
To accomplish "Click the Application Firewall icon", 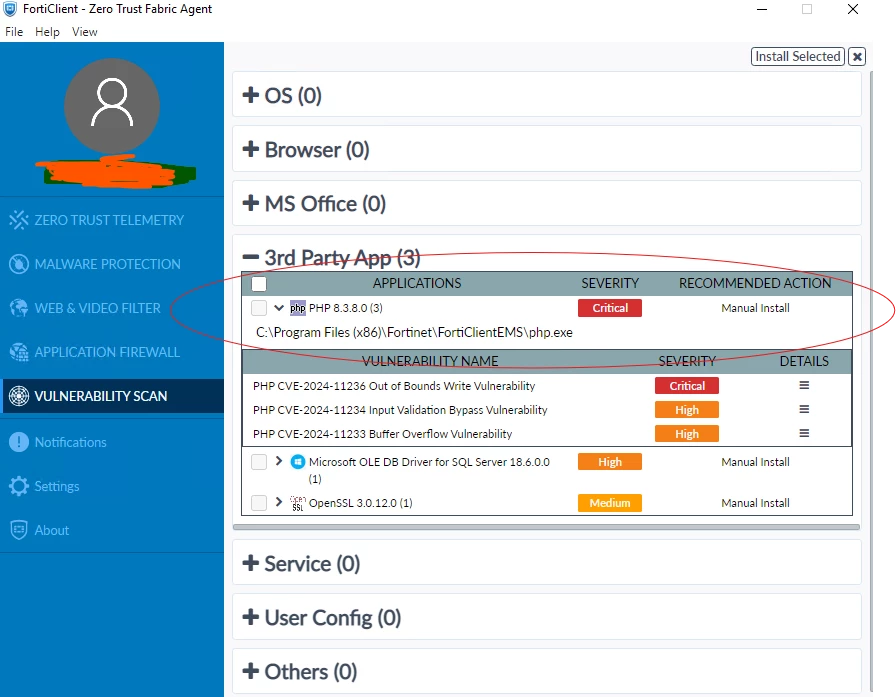I will tap(19, 352).
